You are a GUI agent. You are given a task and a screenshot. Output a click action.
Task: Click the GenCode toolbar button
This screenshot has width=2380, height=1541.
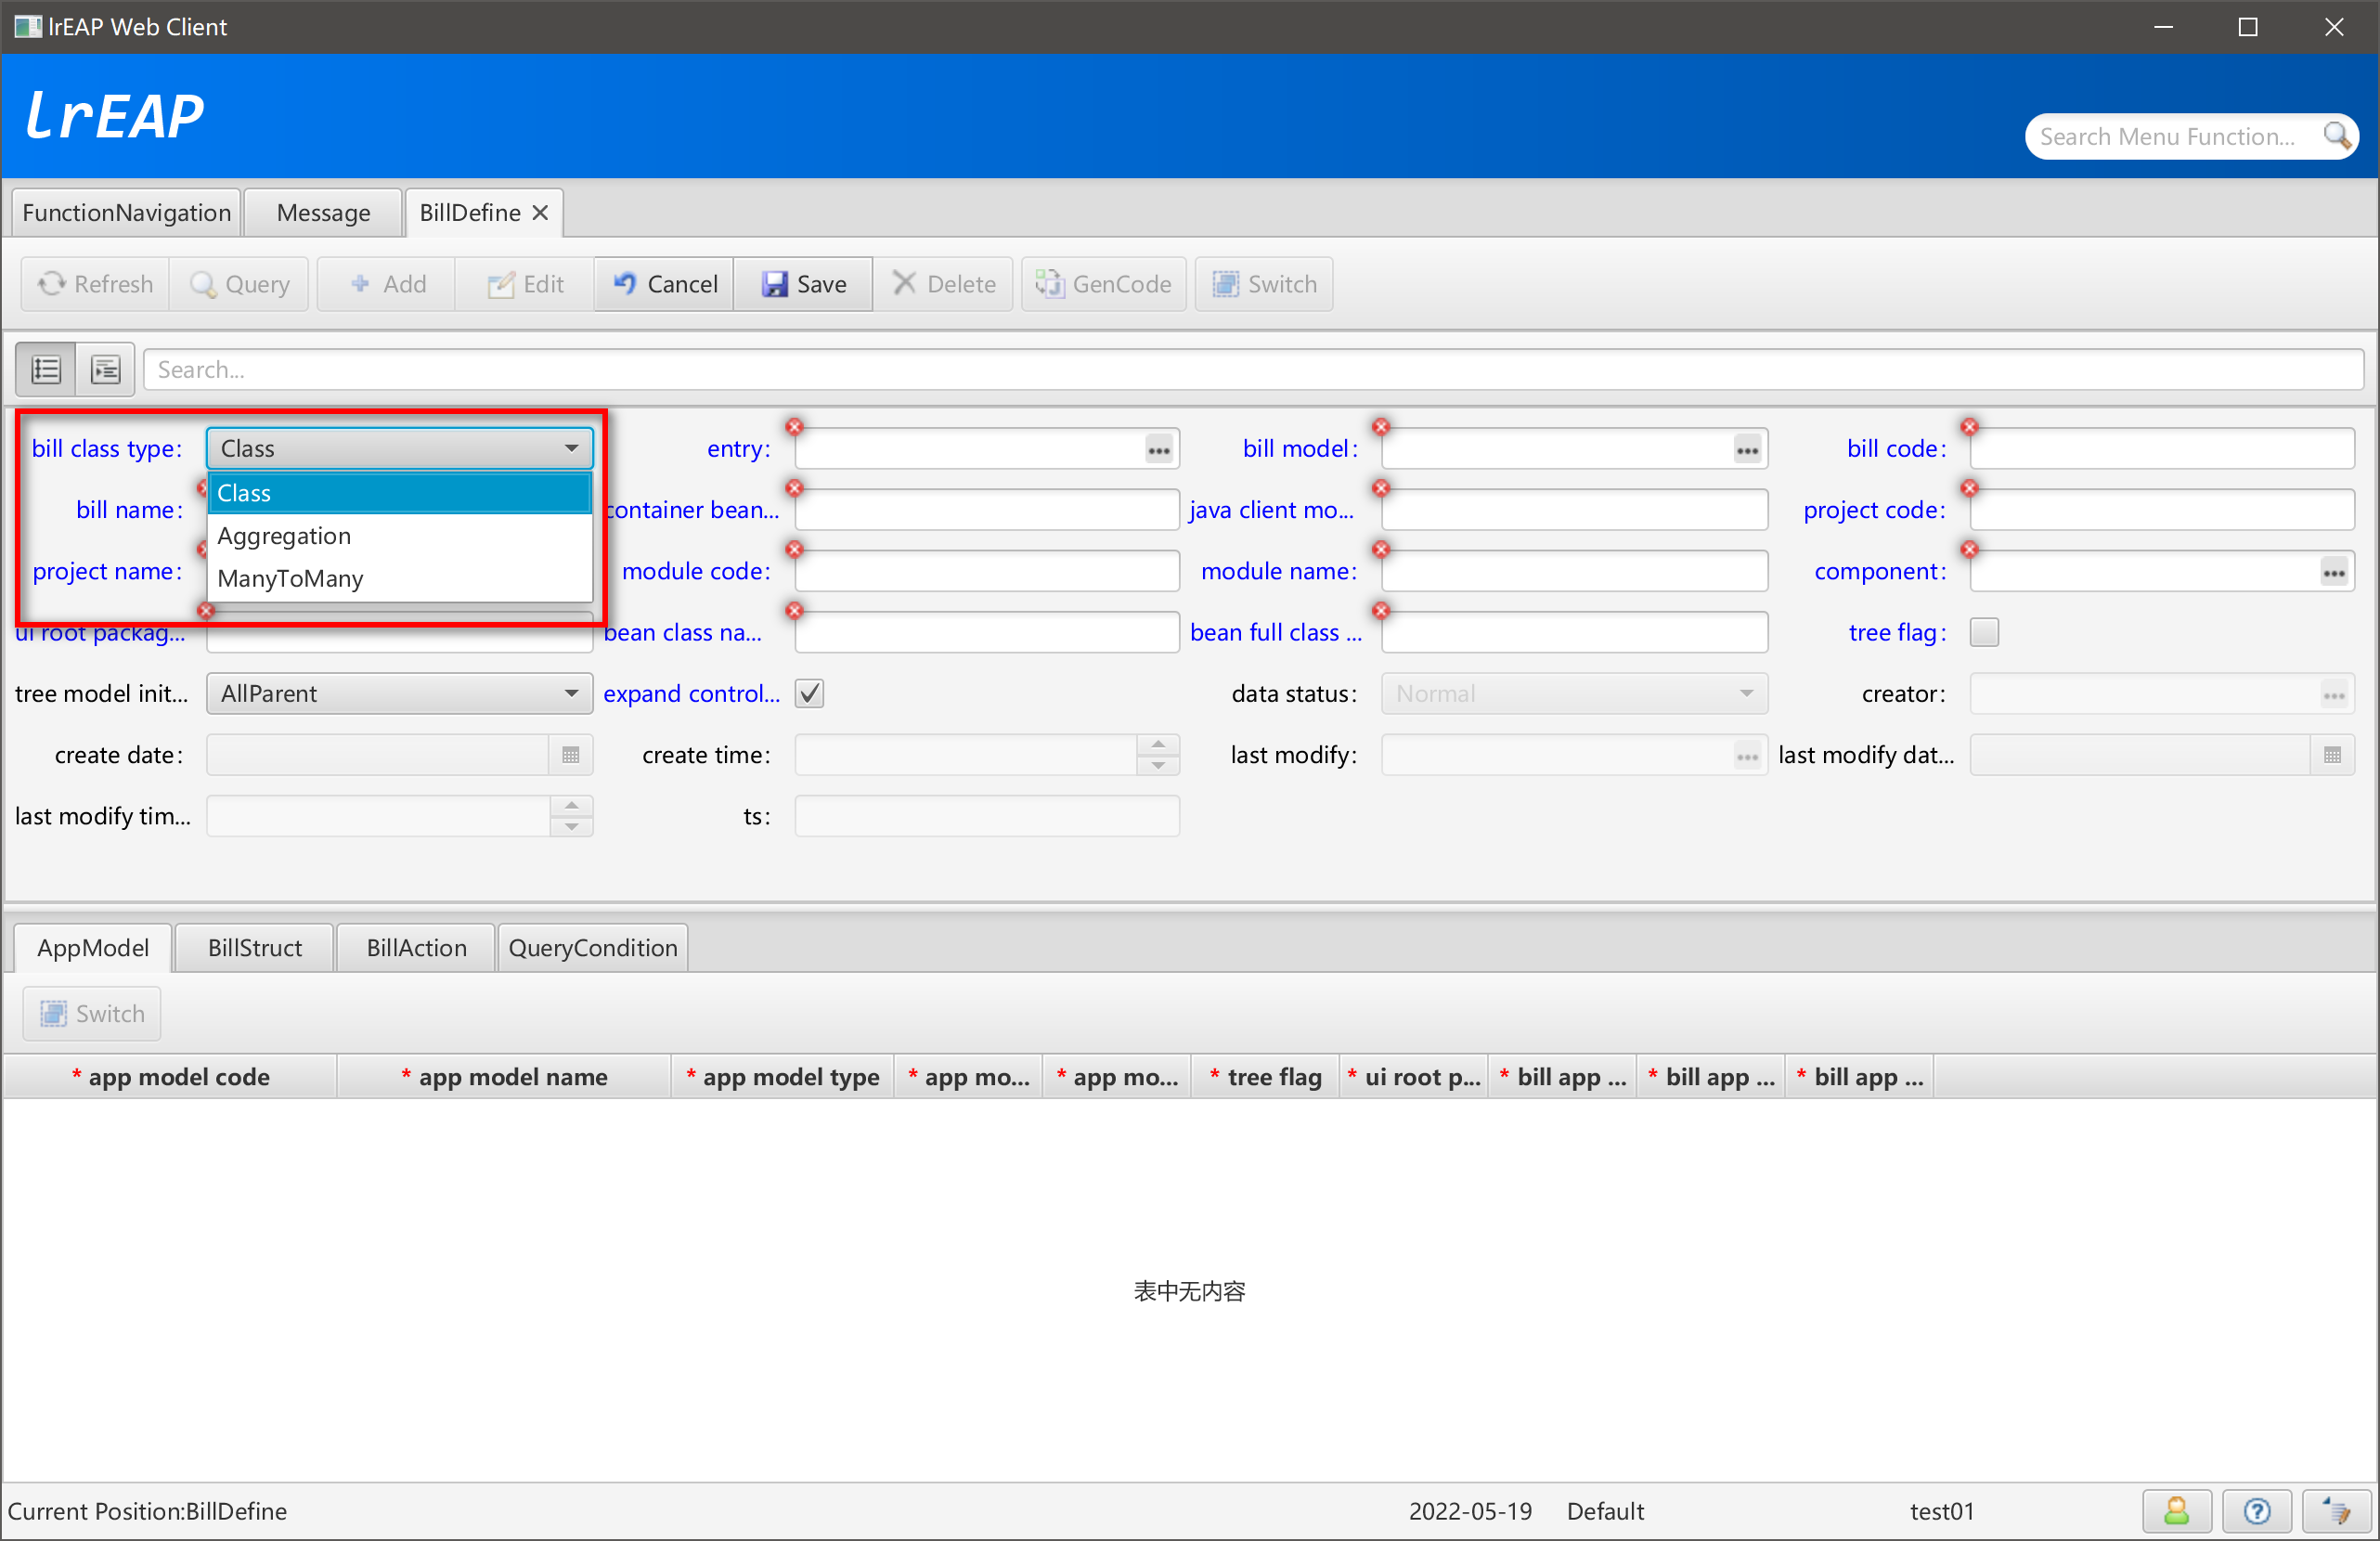[1103, 284]
